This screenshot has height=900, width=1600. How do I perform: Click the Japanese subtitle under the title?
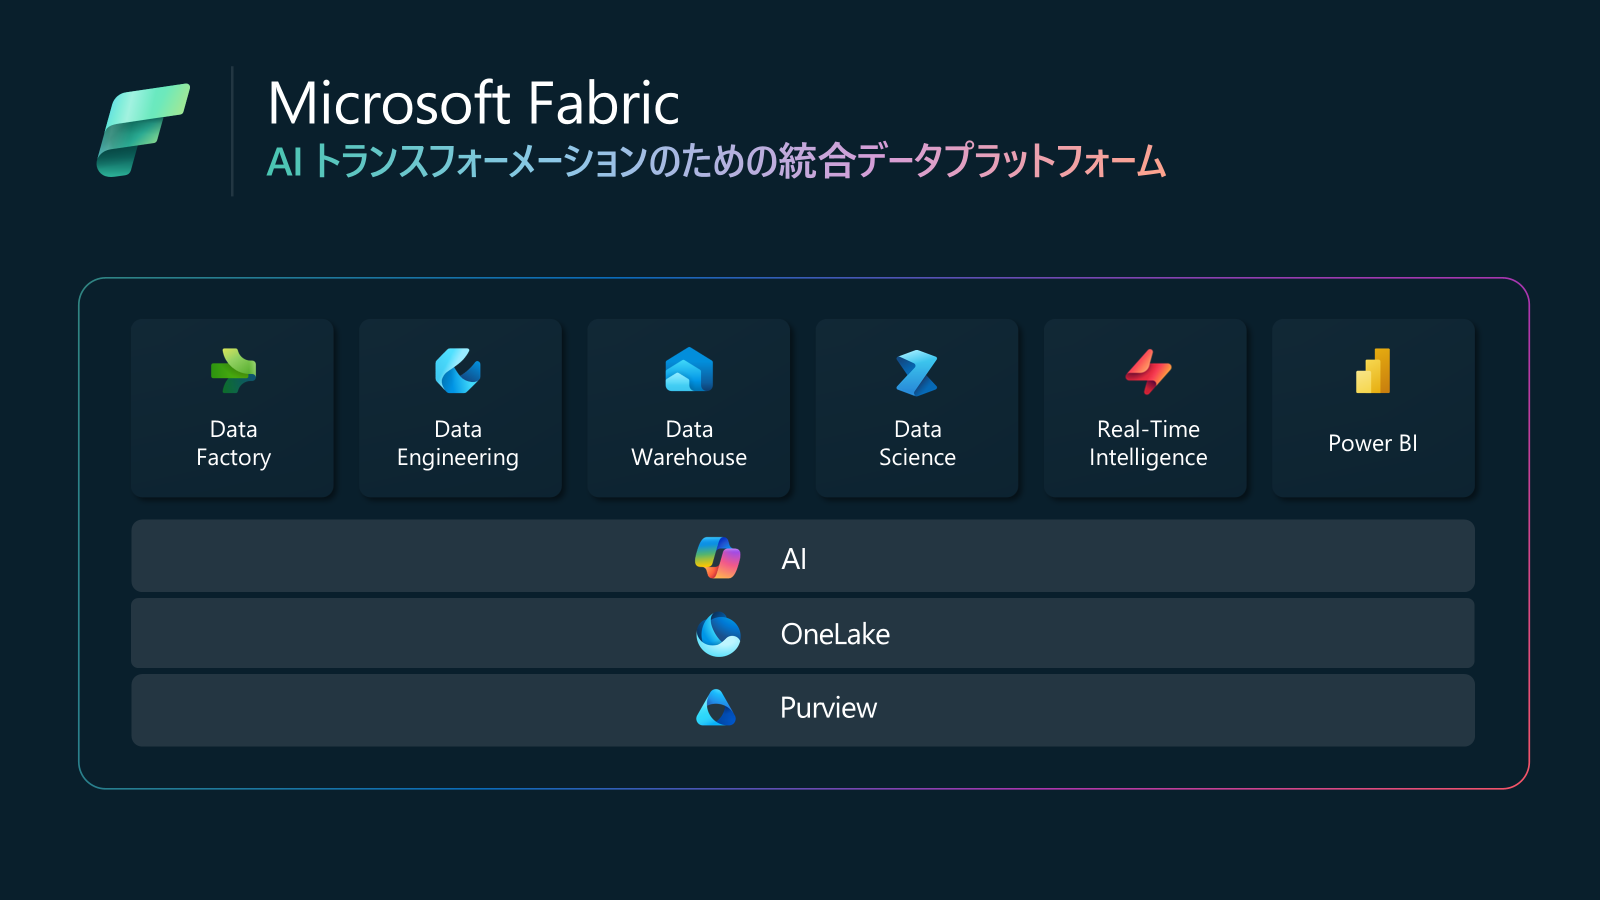point(716,161)
